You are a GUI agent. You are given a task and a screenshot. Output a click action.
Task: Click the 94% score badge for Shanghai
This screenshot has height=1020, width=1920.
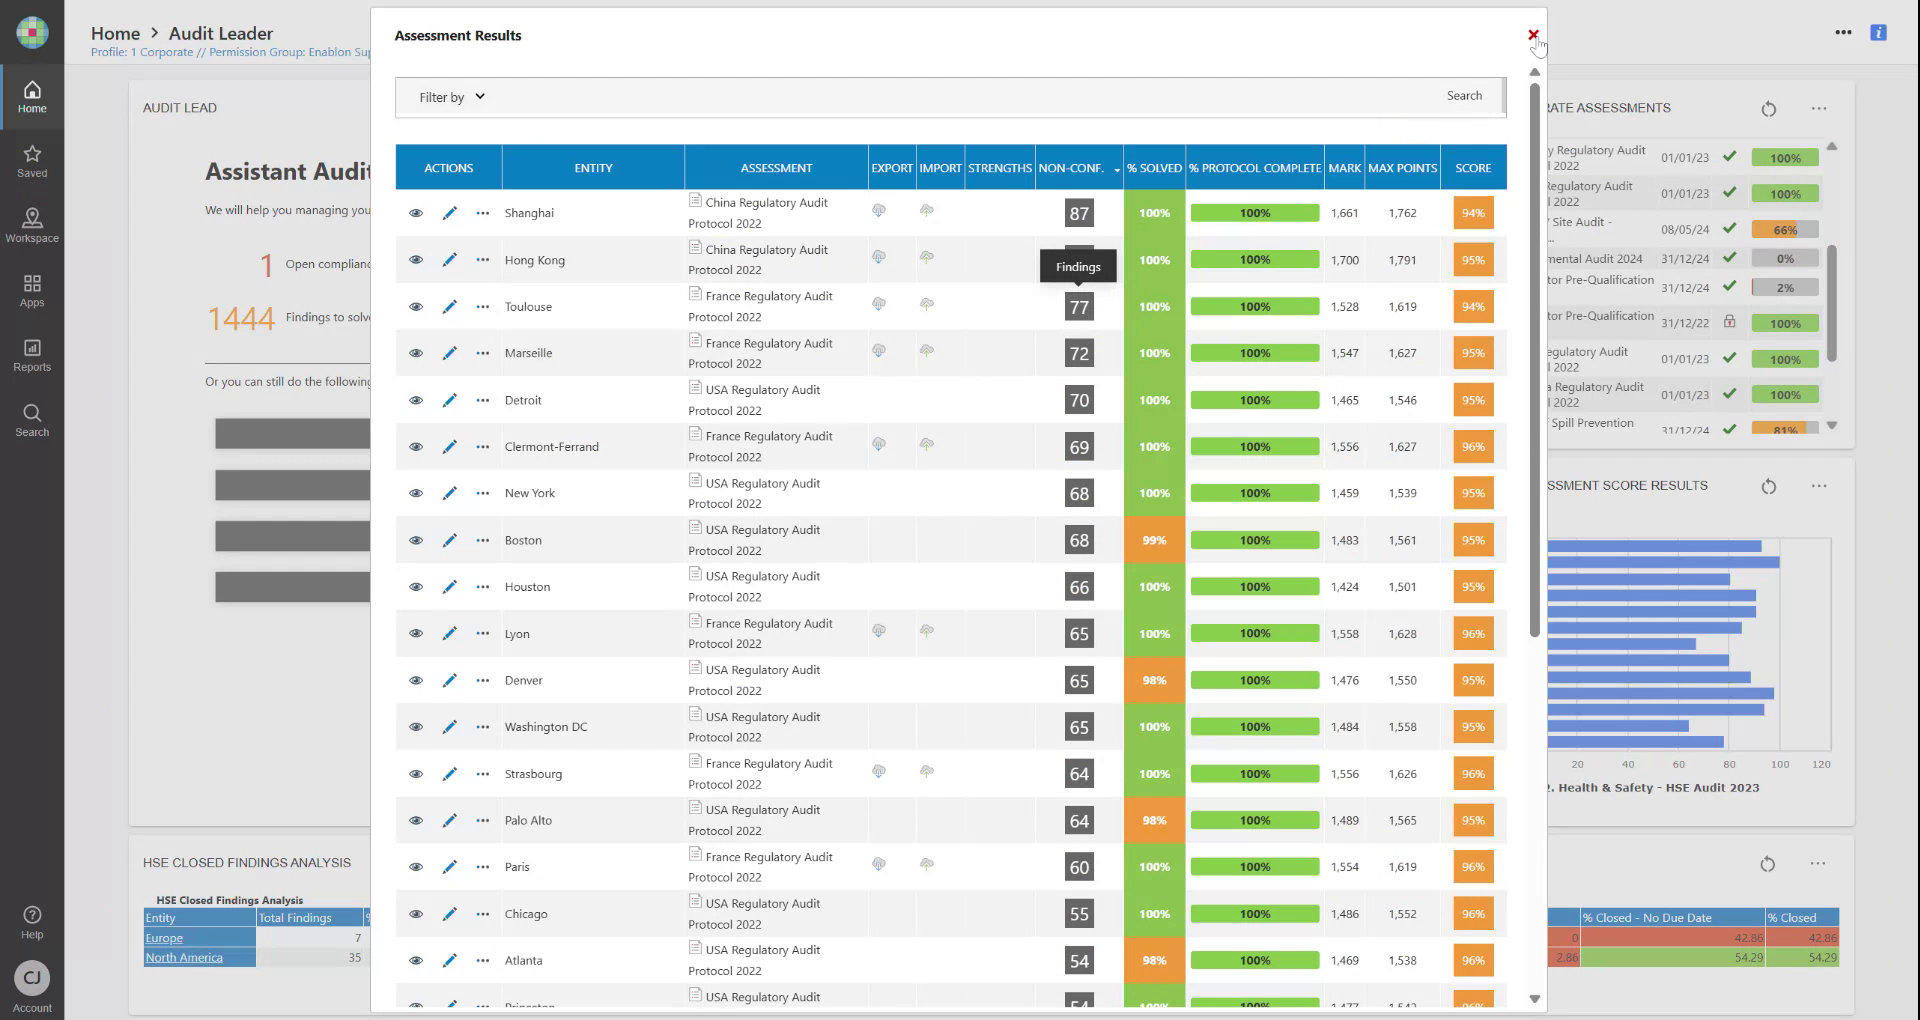1473,213
